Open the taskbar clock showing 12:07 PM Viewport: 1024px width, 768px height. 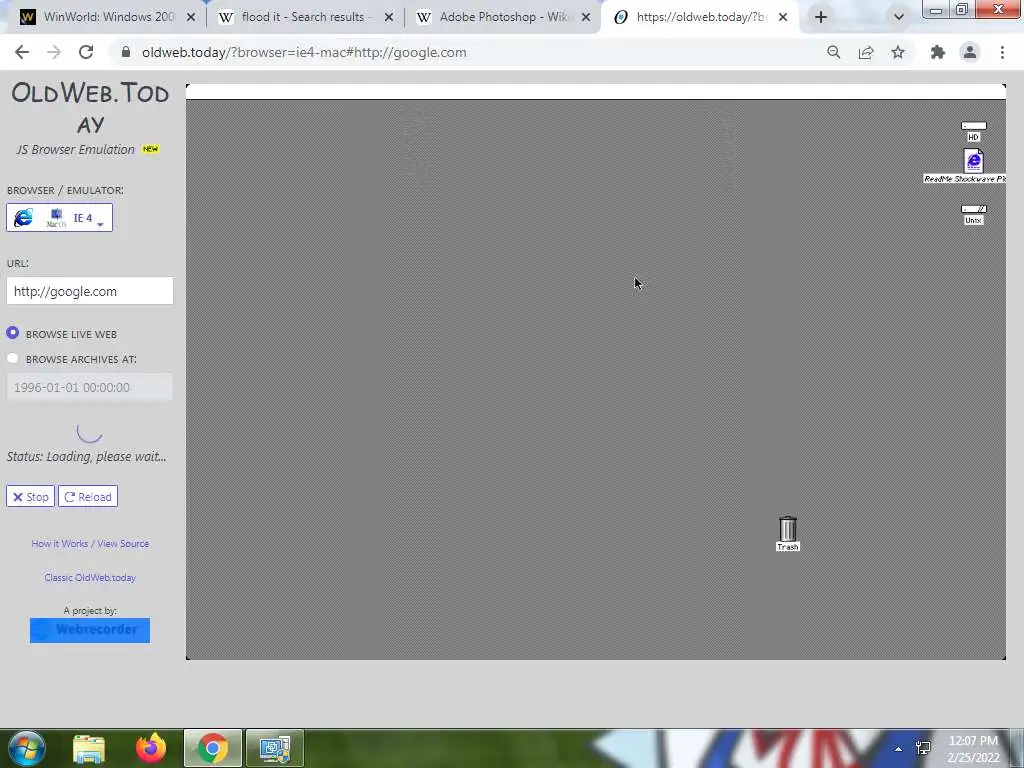pyautogui.click(x=973, y=748)
